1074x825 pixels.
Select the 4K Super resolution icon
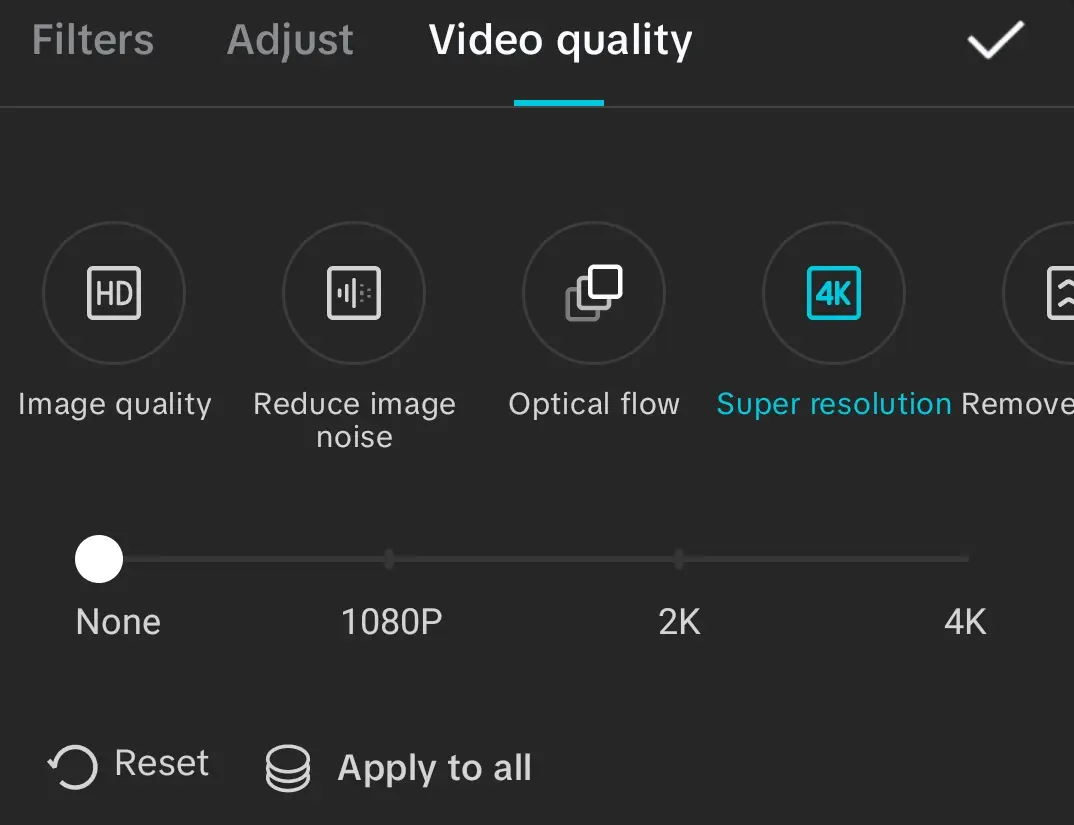[x=834, y=293]
